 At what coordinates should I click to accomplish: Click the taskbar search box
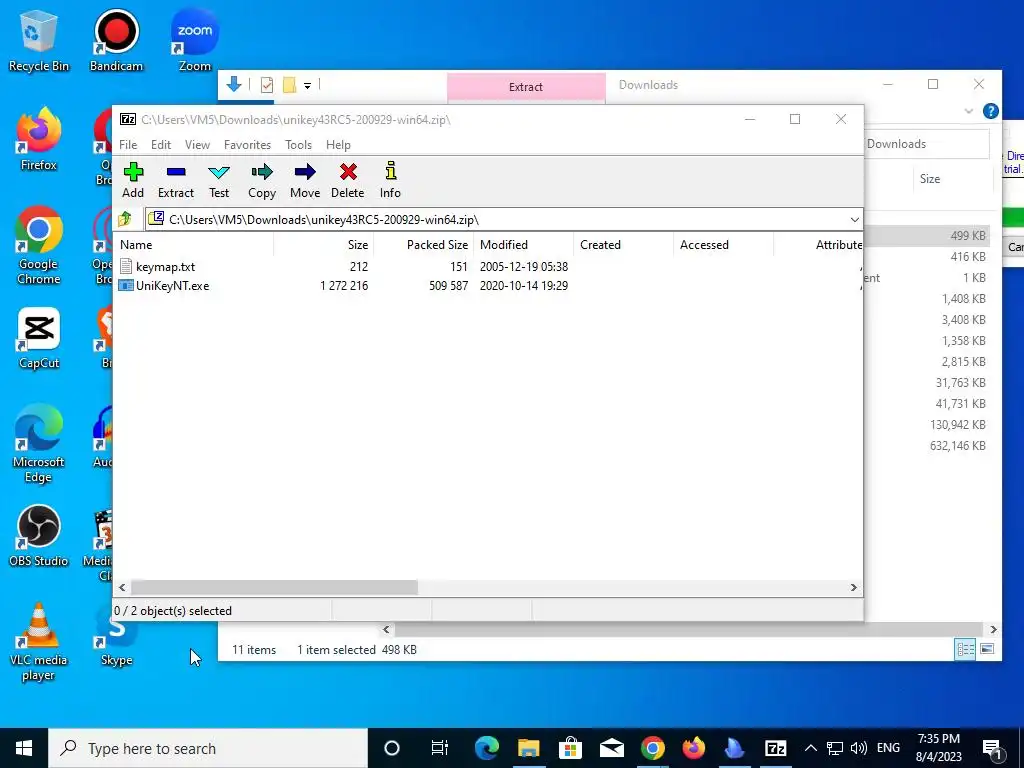(208, 748)
